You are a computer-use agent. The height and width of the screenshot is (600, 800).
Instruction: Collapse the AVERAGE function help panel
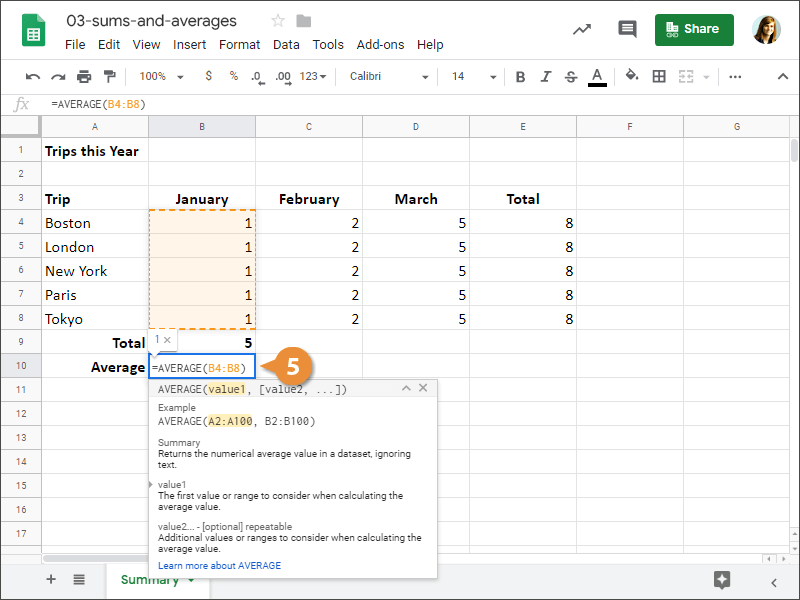tap(405, 388)
